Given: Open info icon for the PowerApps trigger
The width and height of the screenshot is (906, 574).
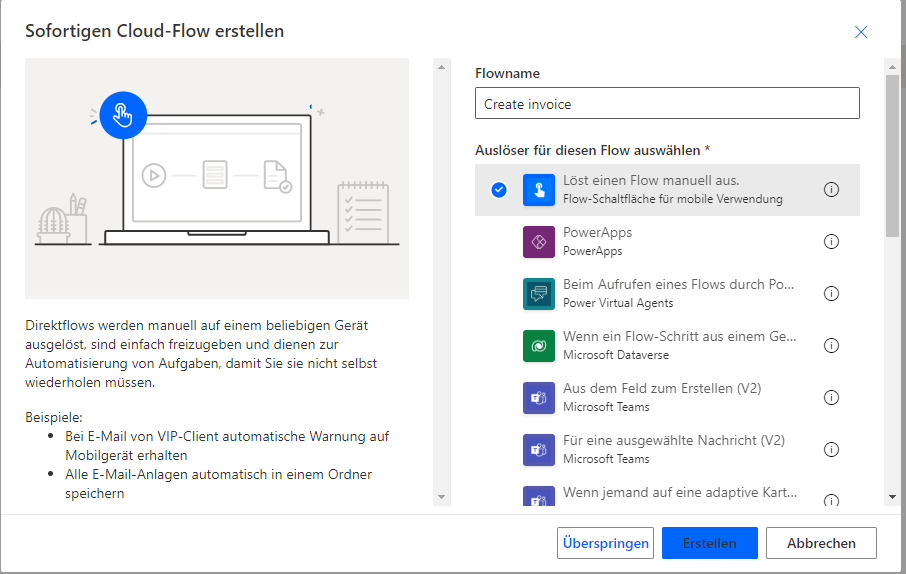Looking at the screenshot, I should [831, 242].
